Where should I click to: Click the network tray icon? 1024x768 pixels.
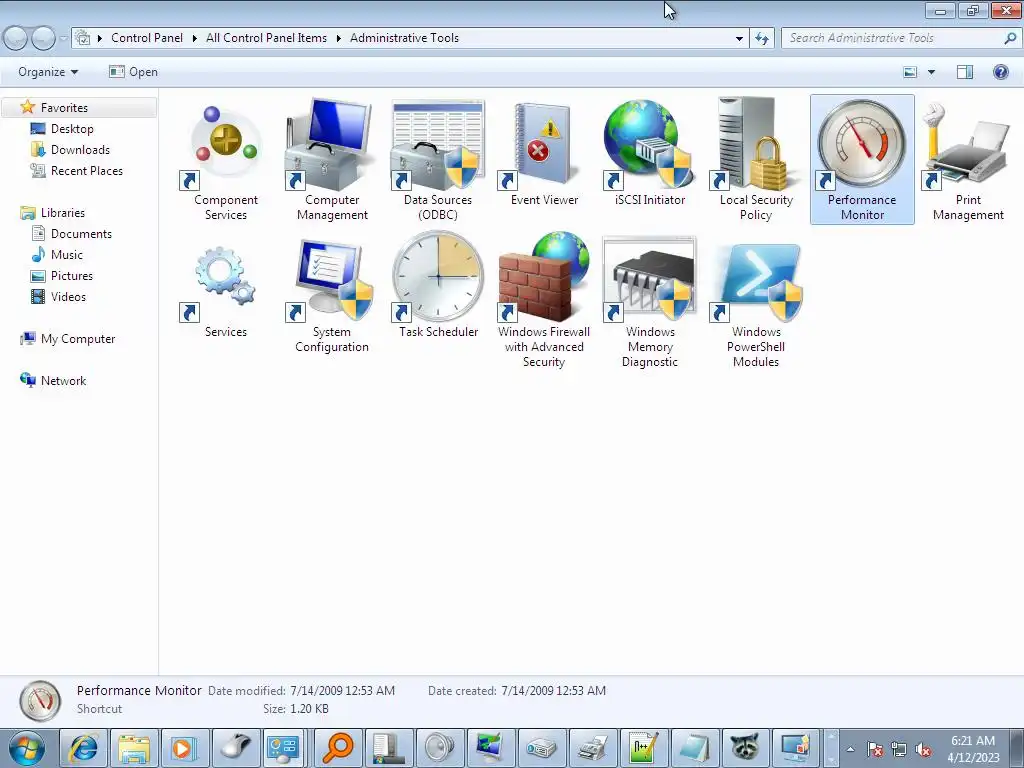899,750
